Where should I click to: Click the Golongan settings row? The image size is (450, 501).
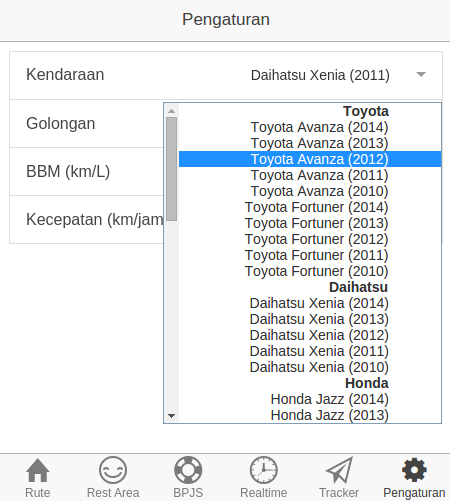coord(87,124)
